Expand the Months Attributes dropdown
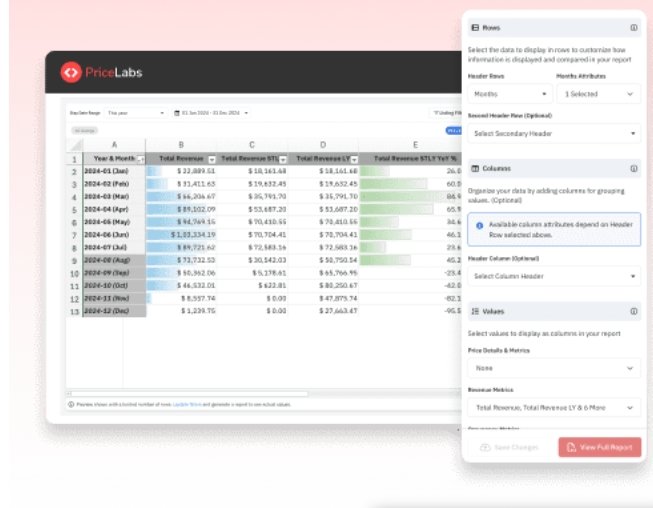 [597, 94]
